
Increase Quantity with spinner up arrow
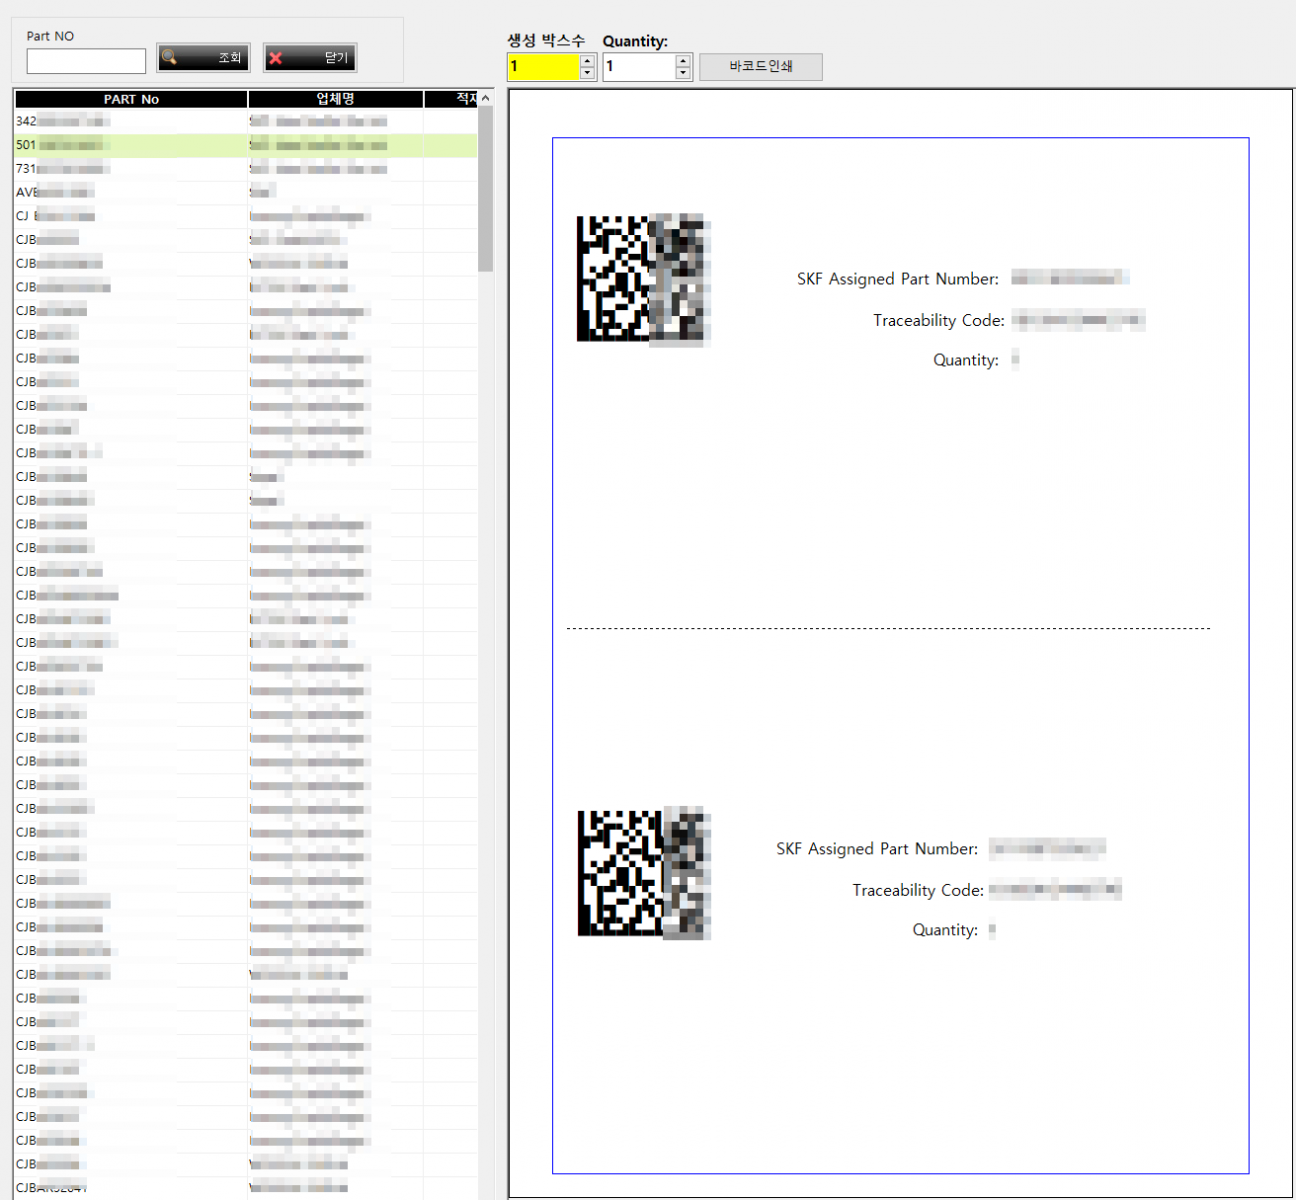click(683, 61)
